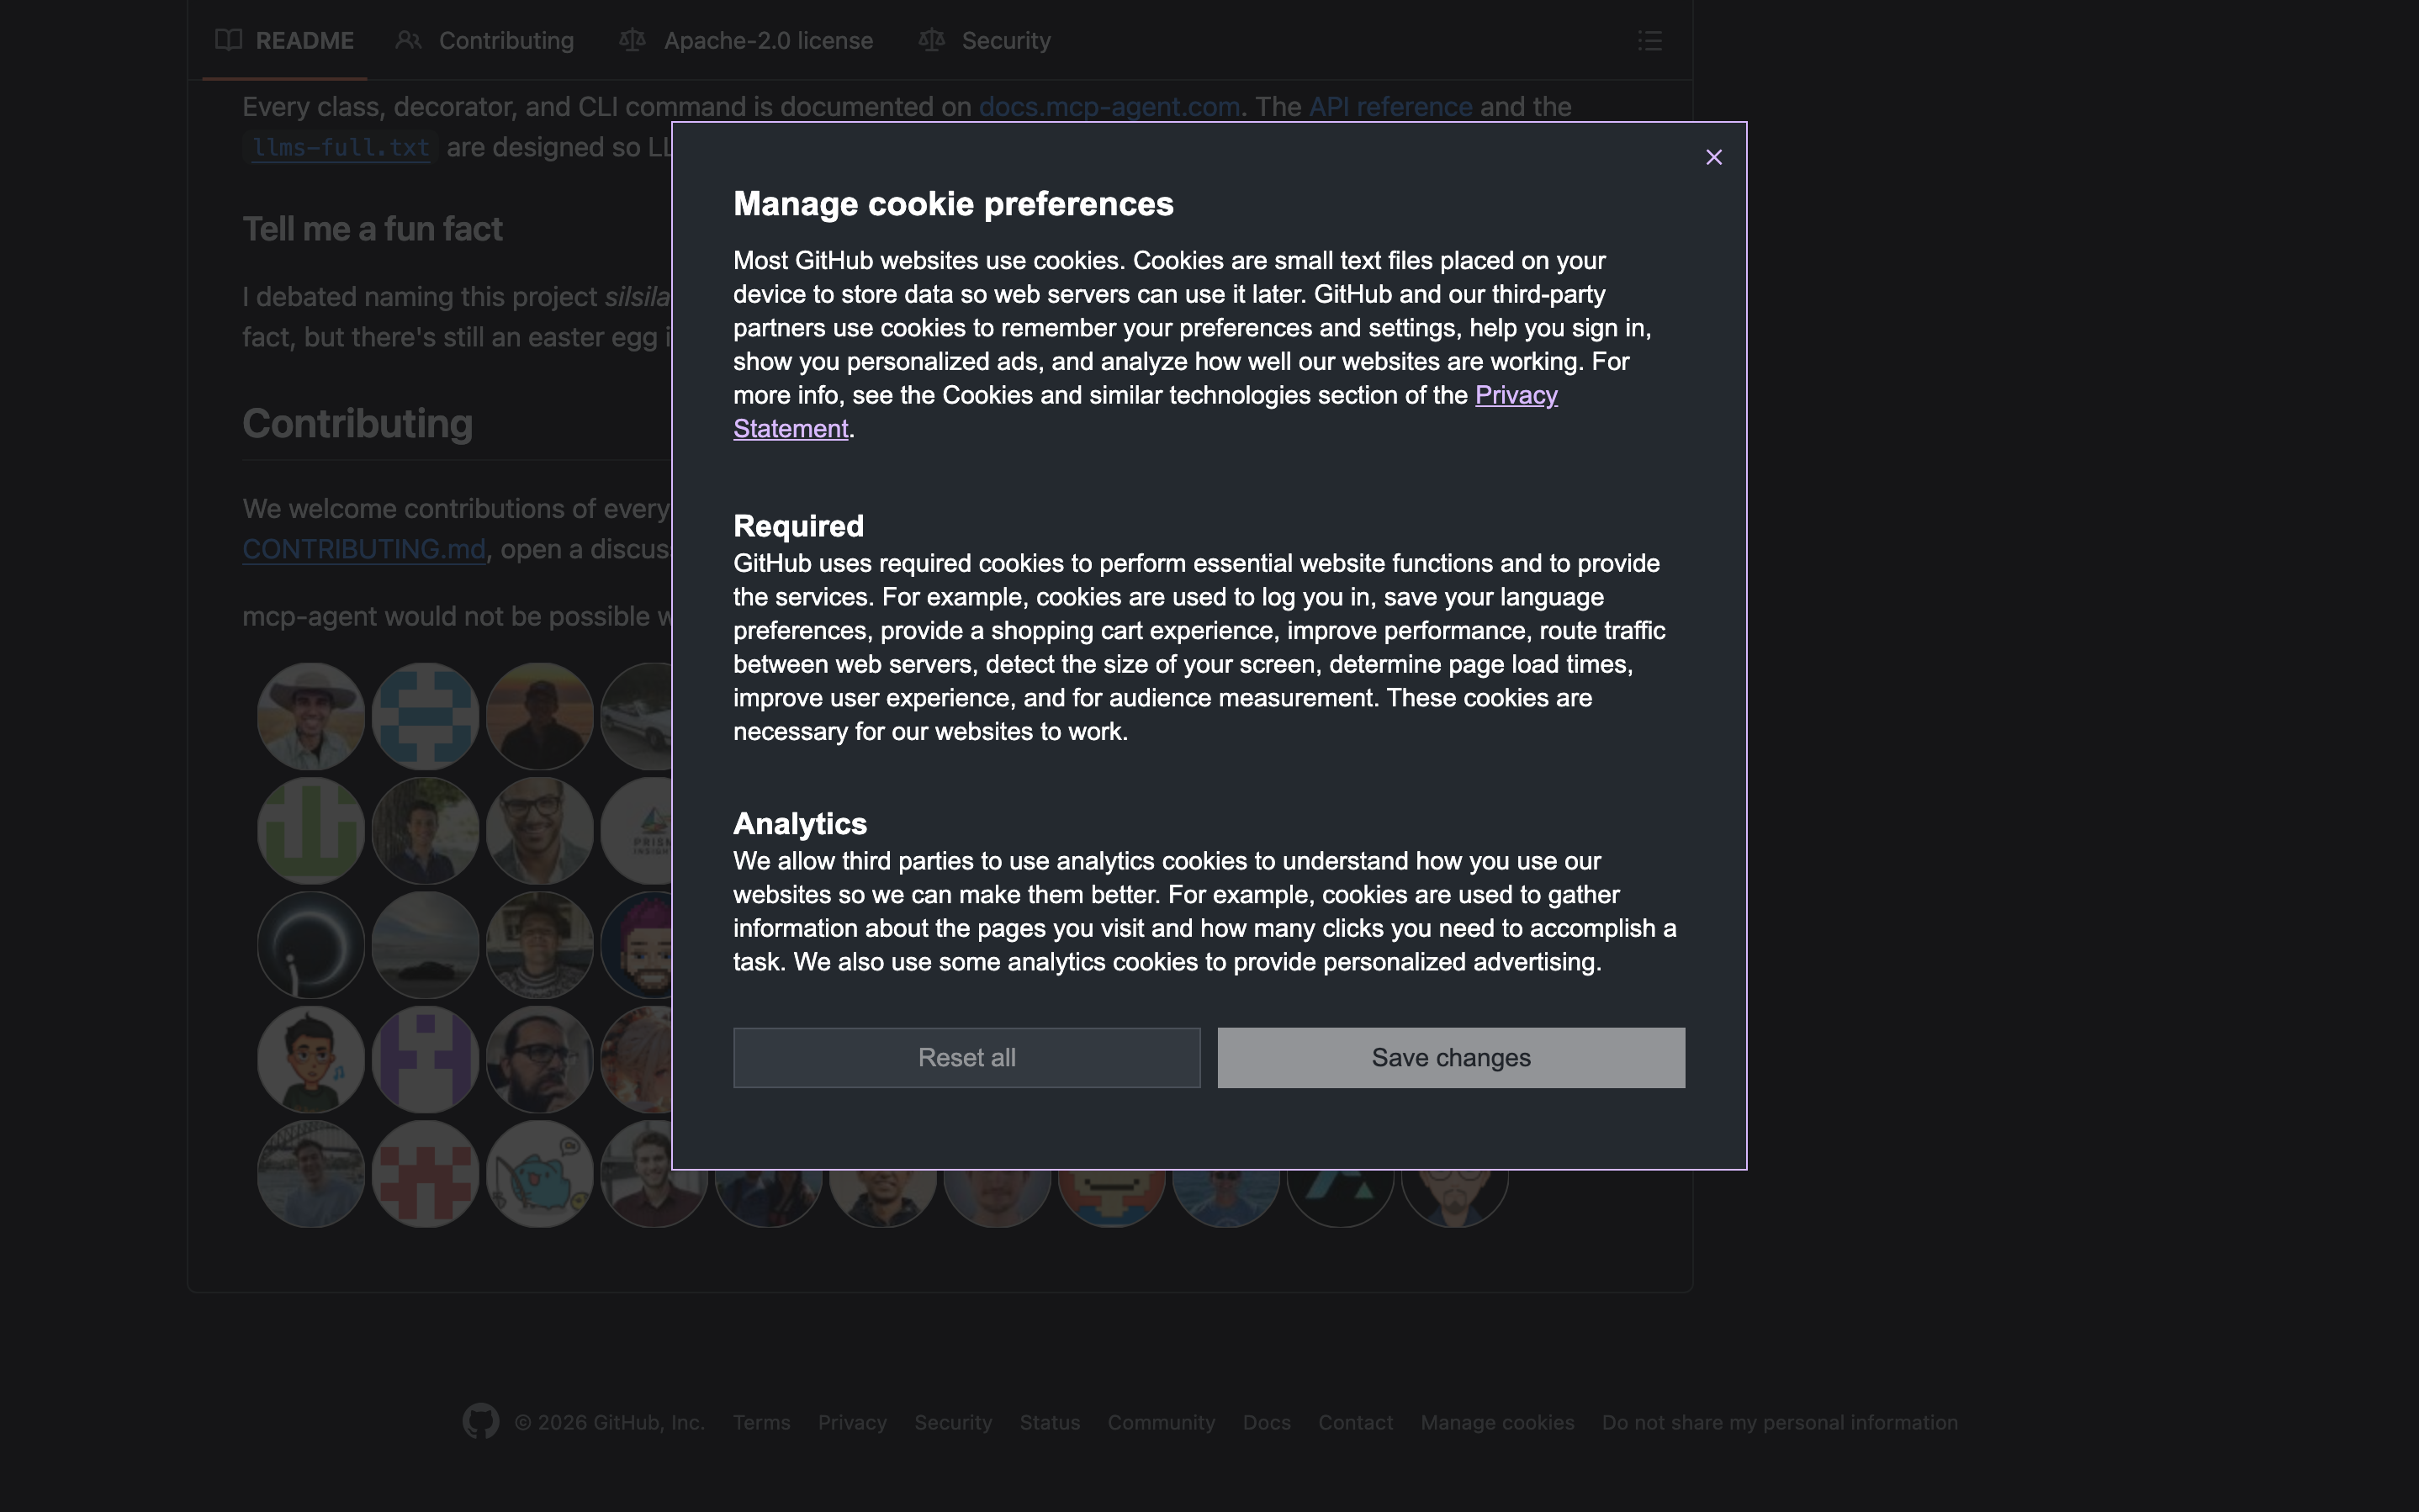
Task: Open Do not share my personal information
Action: [x=1779, y=1422]
